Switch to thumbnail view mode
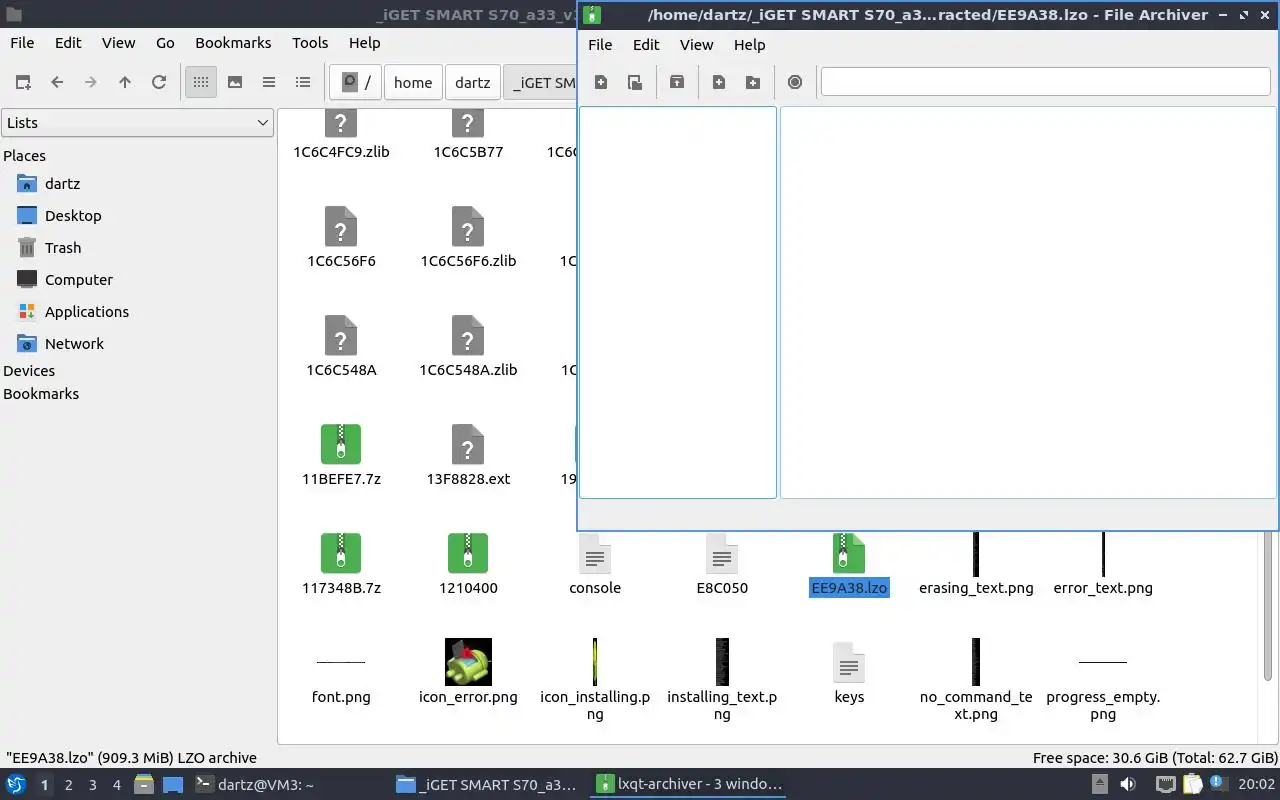Image resolution: width=1280 pixels, height=800 pixels. click(x=235, y=82)
